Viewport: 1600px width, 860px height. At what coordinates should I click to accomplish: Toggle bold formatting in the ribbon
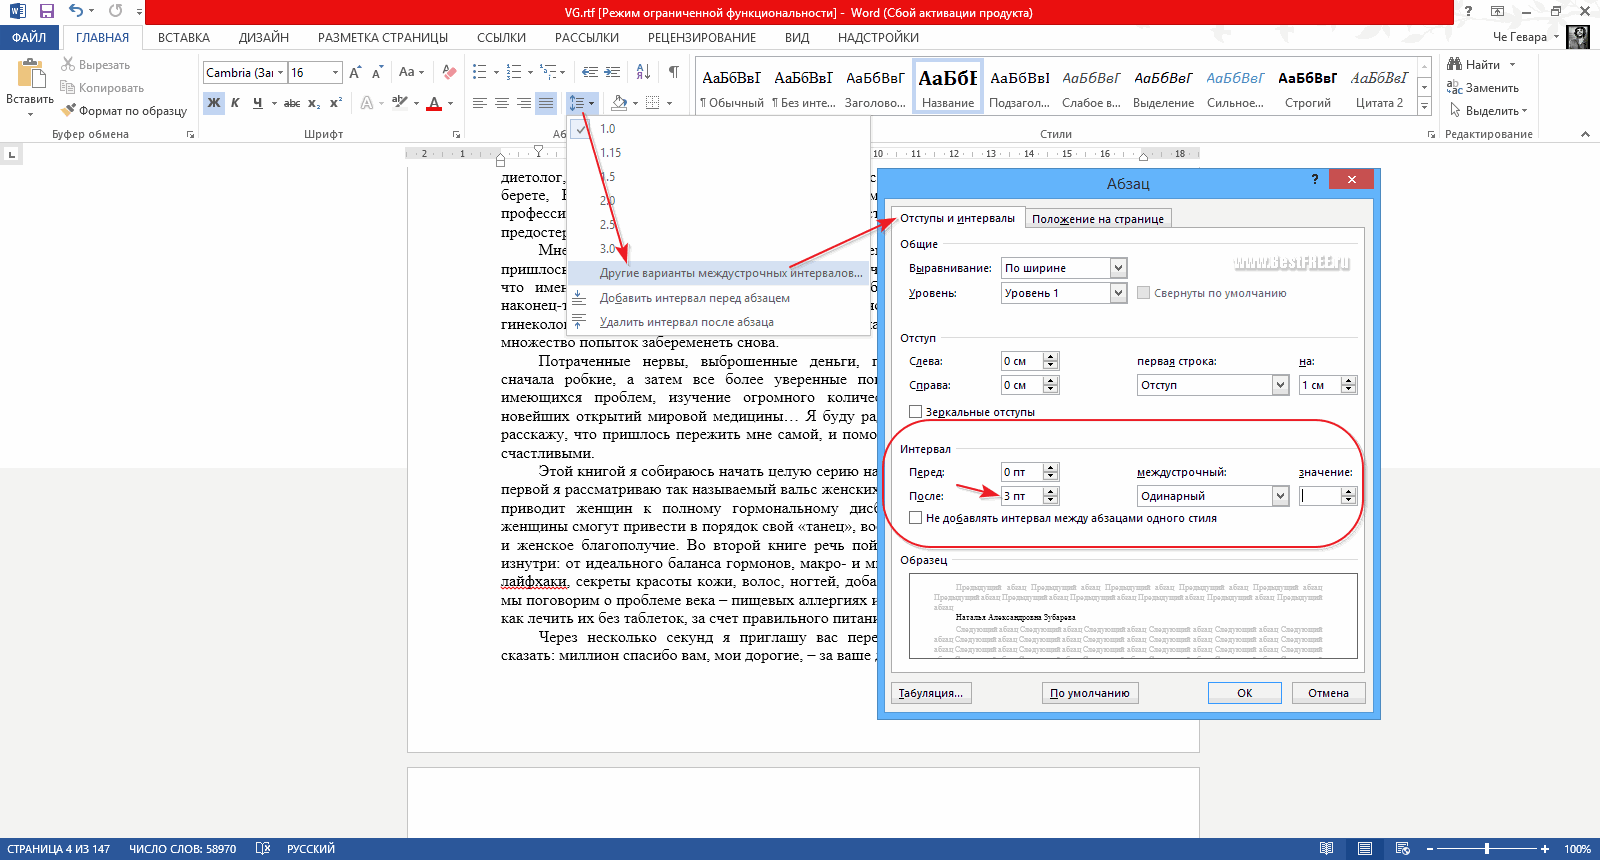pos(214,102)
